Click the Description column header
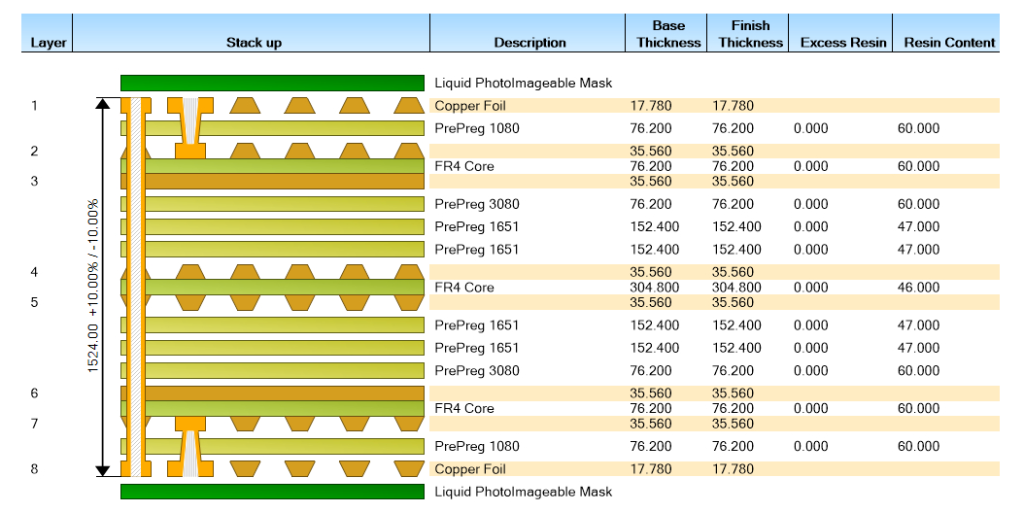 pyautogui.click(x=530, y=42)
